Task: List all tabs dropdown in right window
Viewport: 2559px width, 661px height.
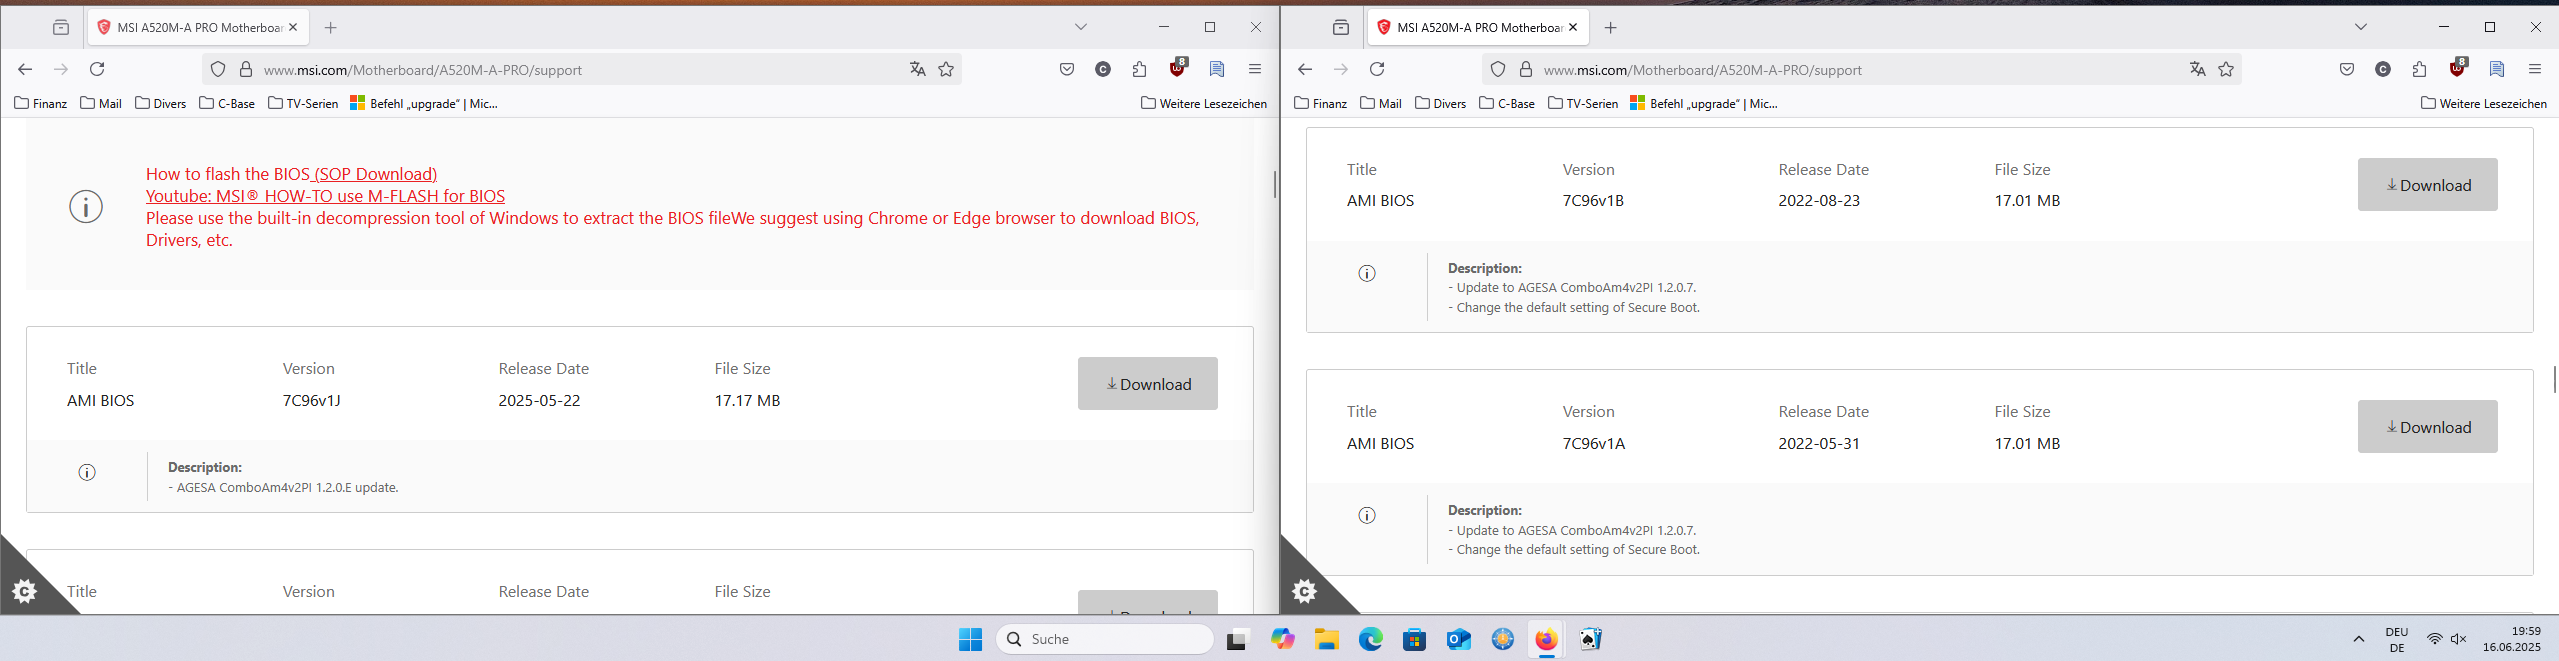Action: [x=2360, y=27]
